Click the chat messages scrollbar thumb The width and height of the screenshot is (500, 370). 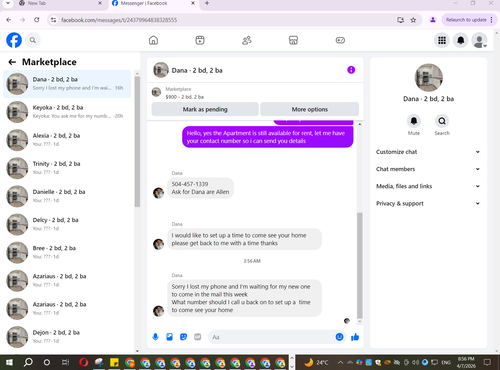tap(360, 265)
